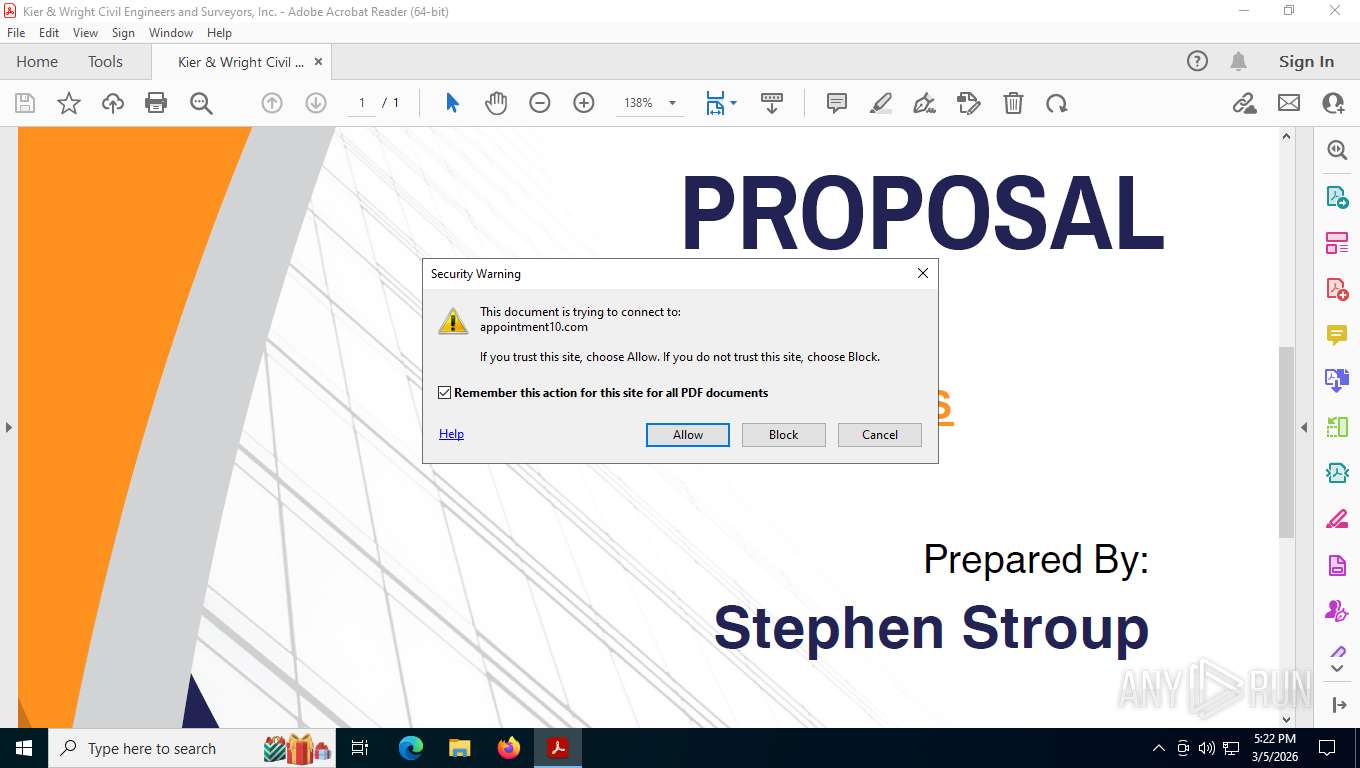
Task: Open the Find text magnifier
Action: [201, 103]
